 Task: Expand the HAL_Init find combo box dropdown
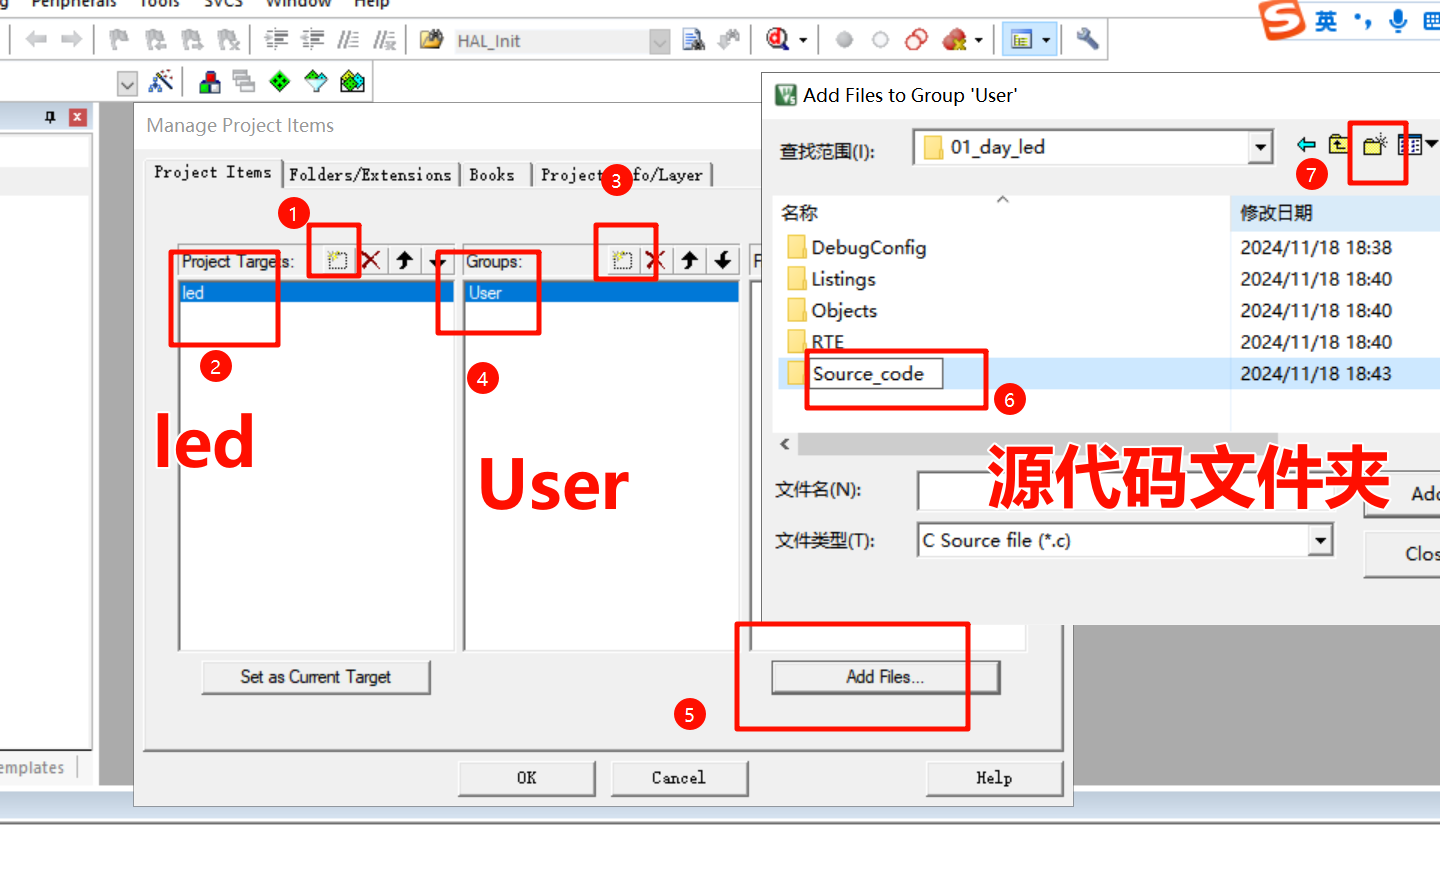point(659,41)
